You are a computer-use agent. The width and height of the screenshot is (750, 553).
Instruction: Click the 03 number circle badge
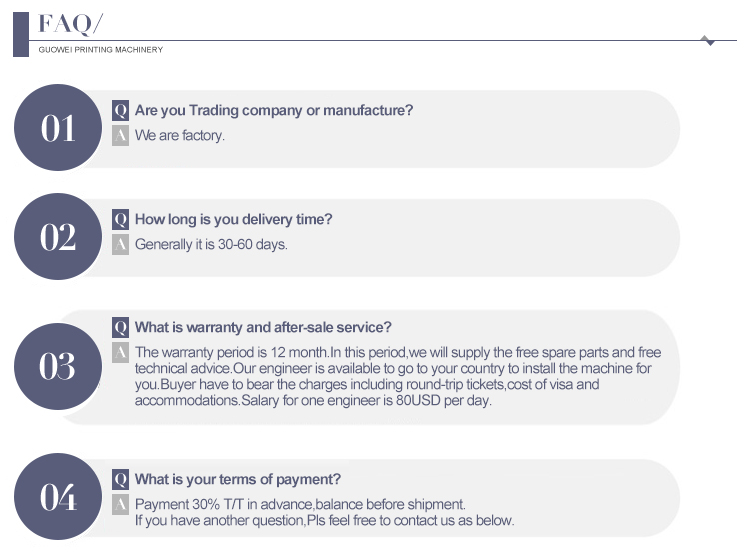coord(58,367)
